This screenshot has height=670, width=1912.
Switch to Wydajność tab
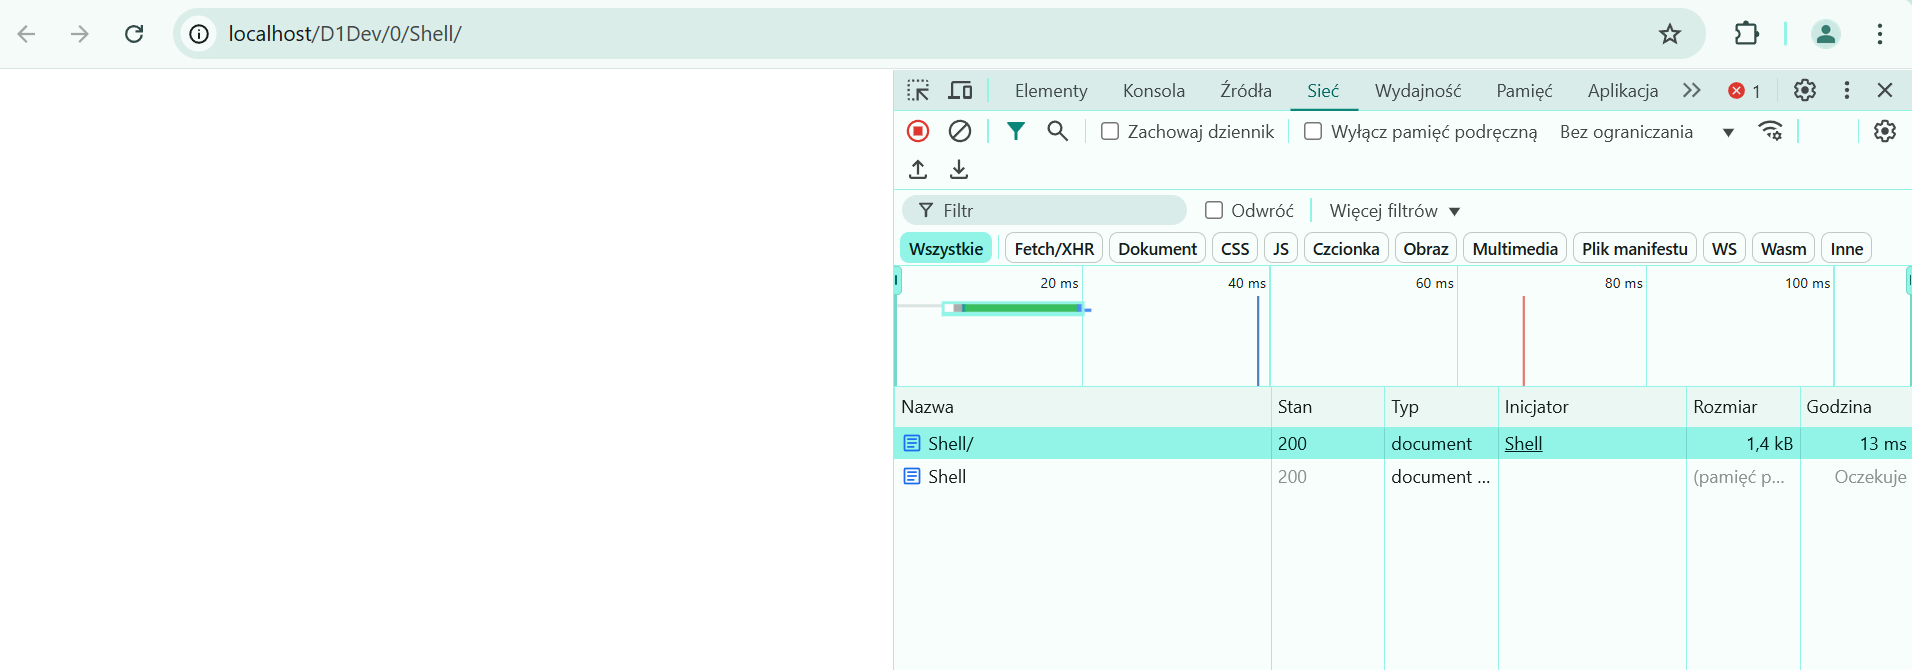click(x=1418, y=91)
